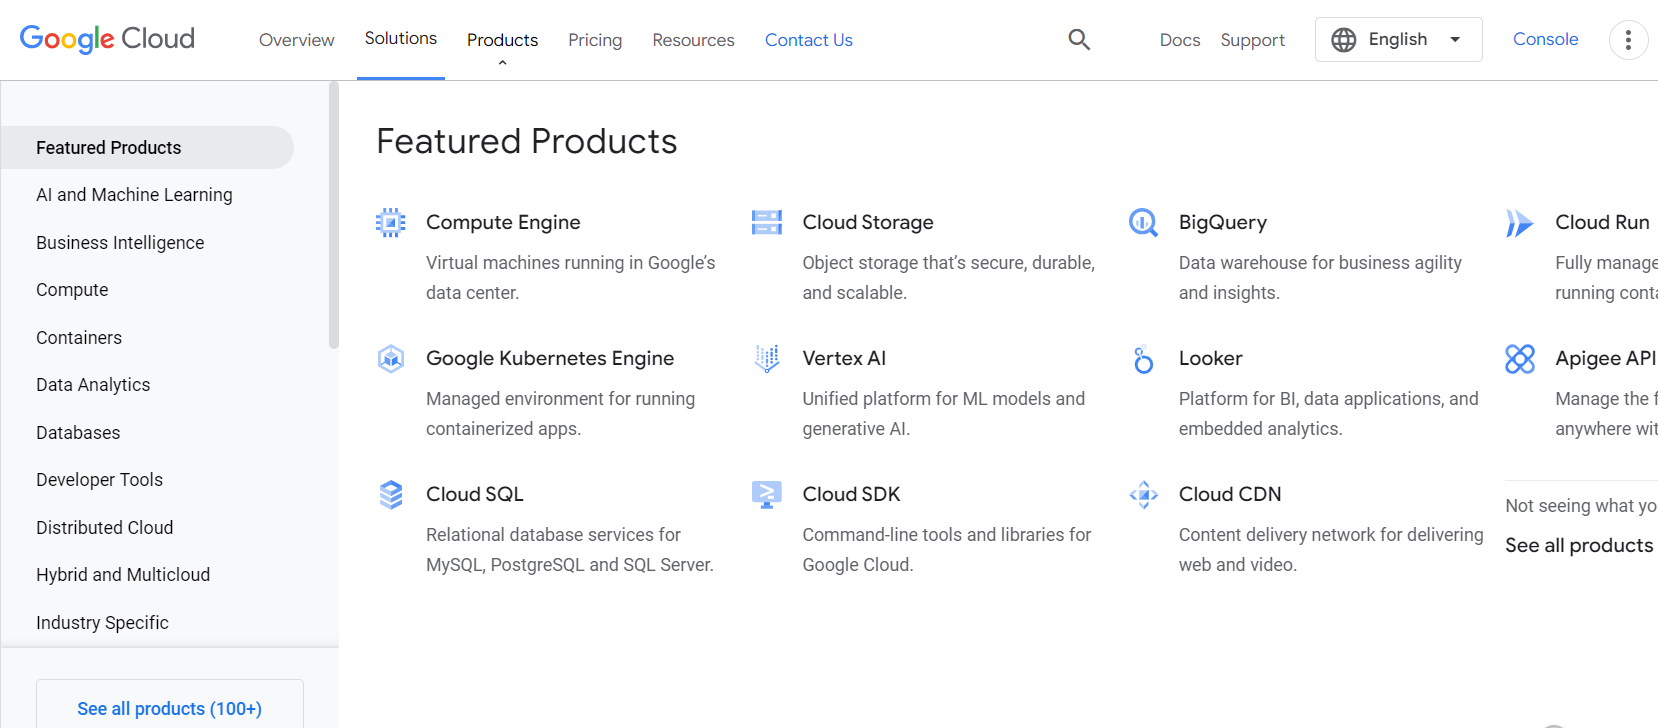Select the Pricing menu item
This screenshot has width=1658, height=728.
point(595,40)
